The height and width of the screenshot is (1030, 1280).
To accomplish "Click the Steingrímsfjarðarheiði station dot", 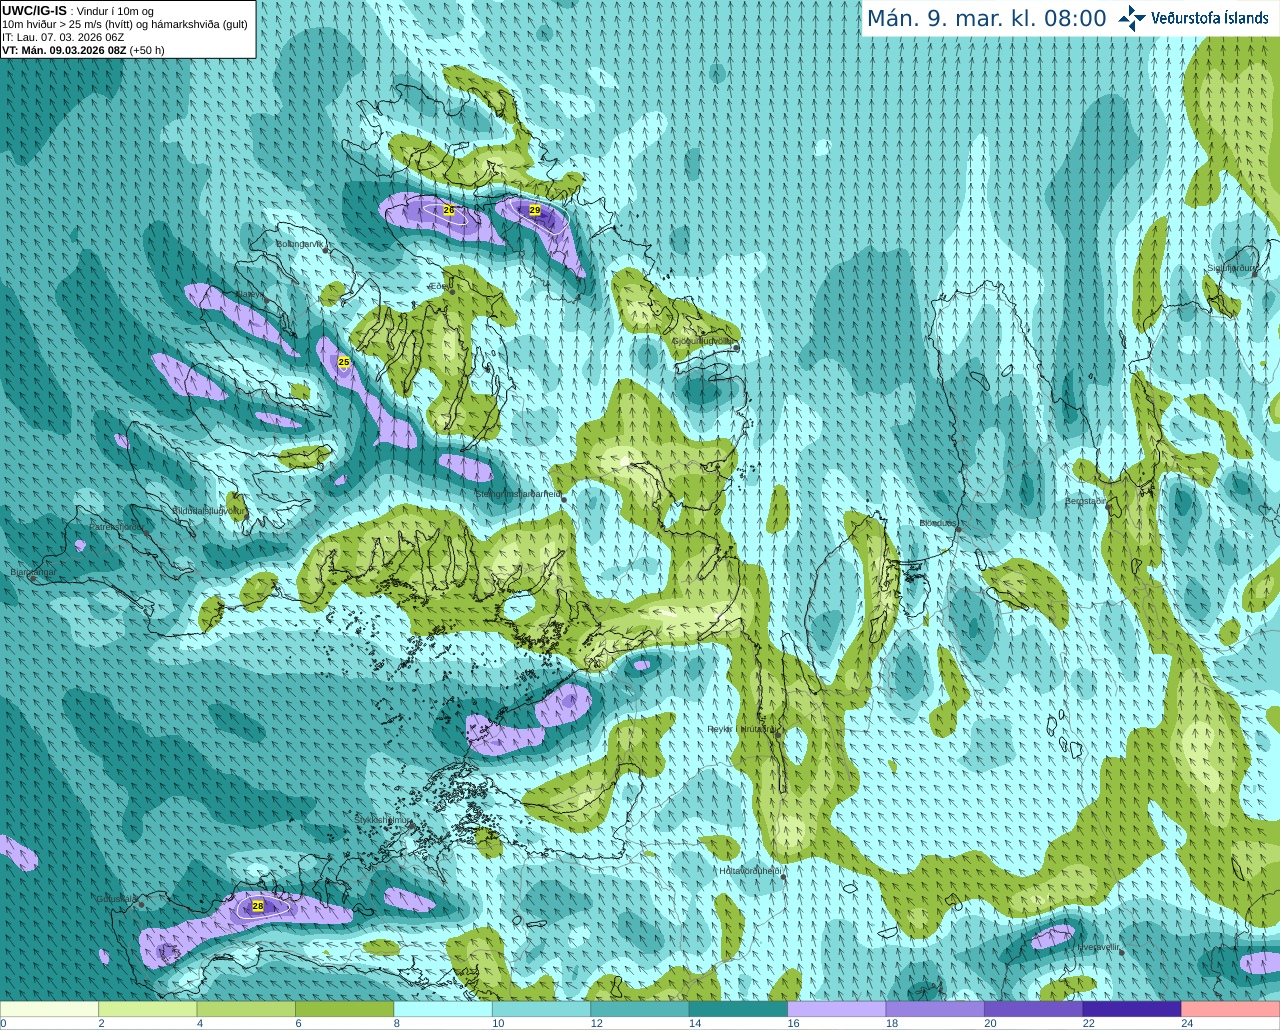I will [564, 499].
